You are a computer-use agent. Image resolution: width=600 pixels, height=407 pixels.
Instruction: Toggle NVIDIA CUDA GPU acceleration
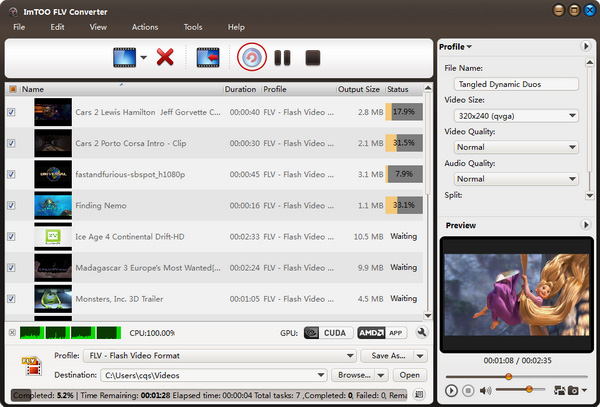tap(328, 333)
